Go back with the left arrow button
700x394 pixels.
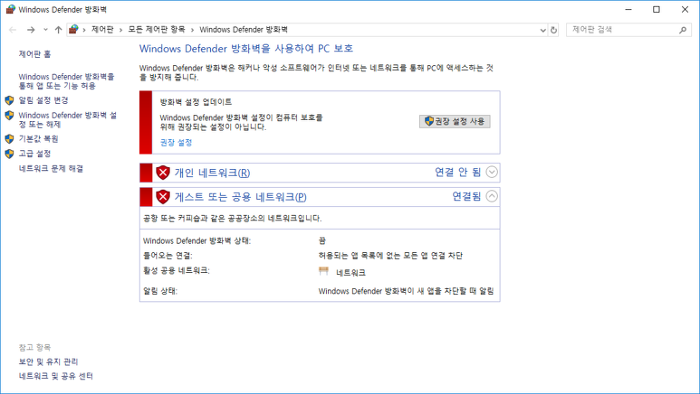click(x=12, y=30)
